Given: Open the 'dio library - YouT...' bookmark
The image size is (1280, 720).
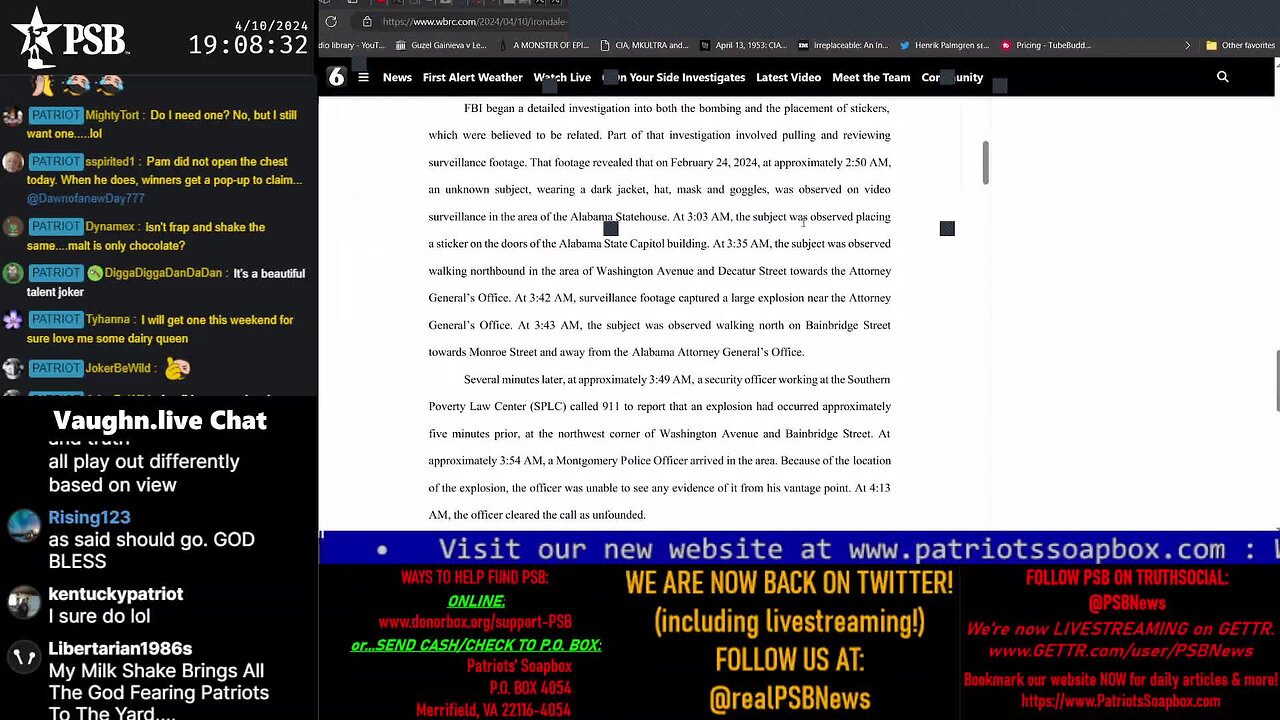Looking at the screenshot, I should click(351, 45).
